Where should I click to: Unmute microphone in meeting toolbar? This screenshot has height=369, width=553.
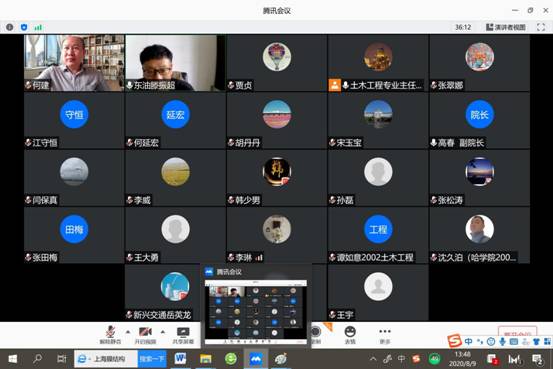tap(110, 334)
